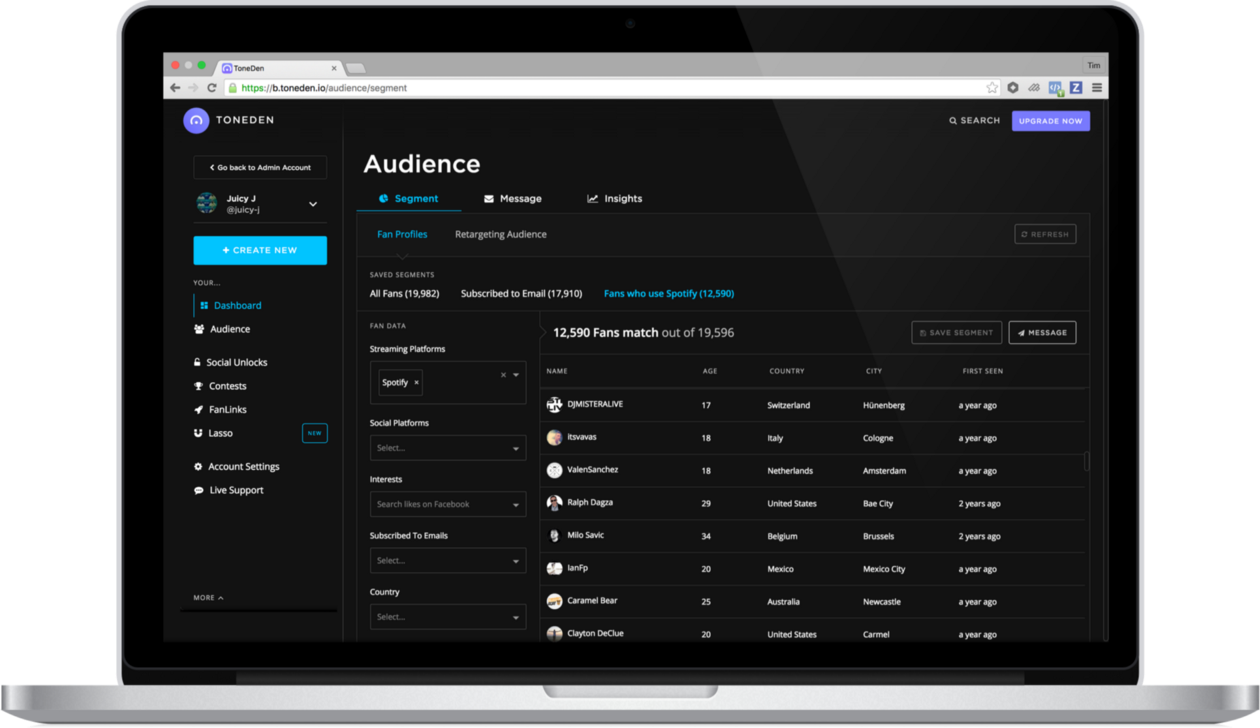Open fan row IanFp
This screenshot has height=728, width=1260.
813,569
